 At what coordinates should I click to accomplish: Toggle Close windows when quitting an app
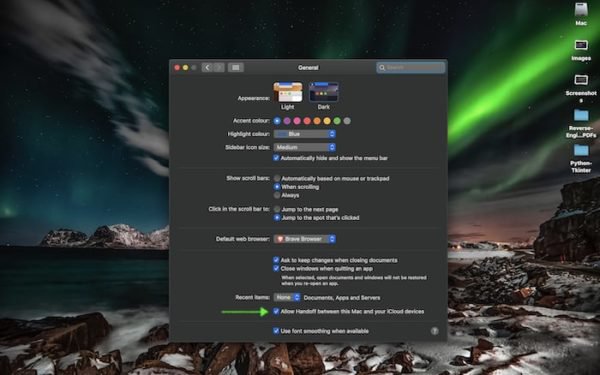(276, 268)
